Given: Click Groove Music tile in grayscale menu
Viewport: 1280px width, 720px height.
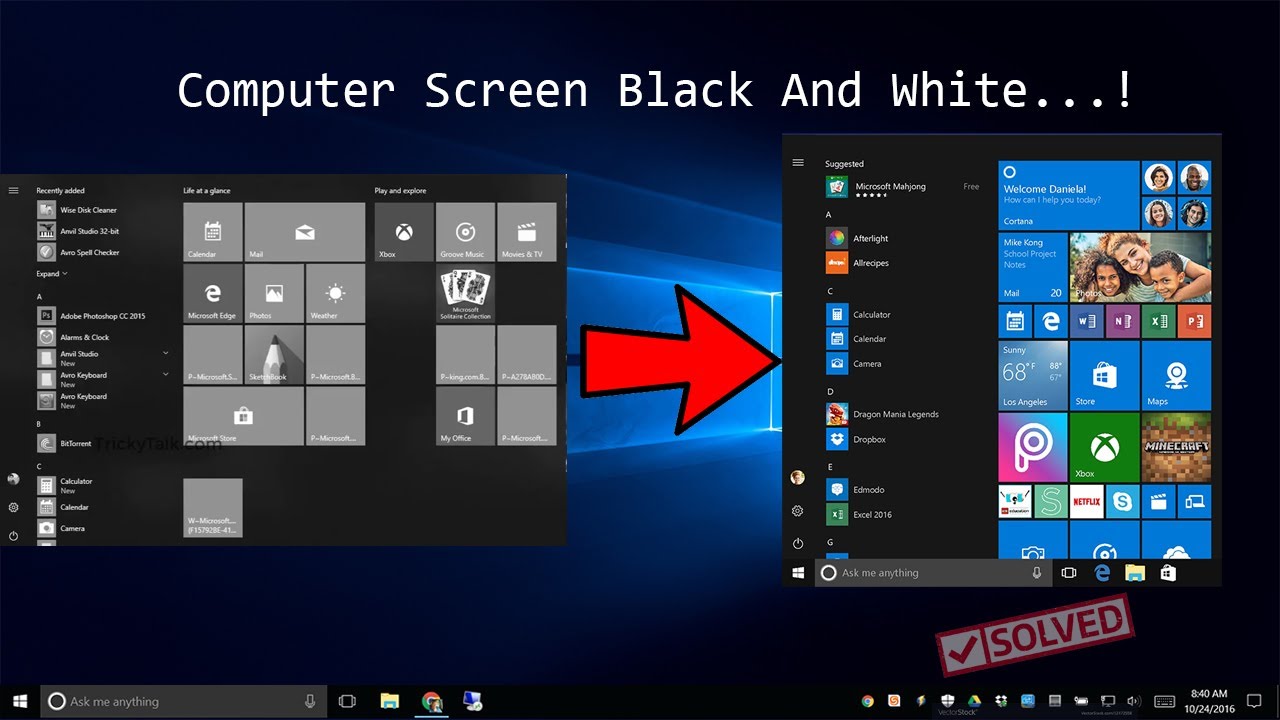Looking at the screenshot, I should [465, 232].
